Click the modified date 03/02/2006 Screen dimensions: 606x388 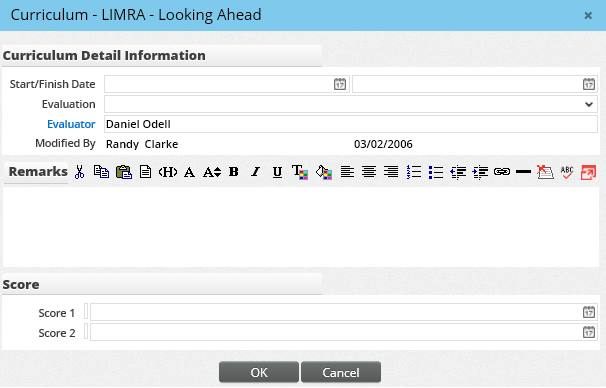coord(383,144)
